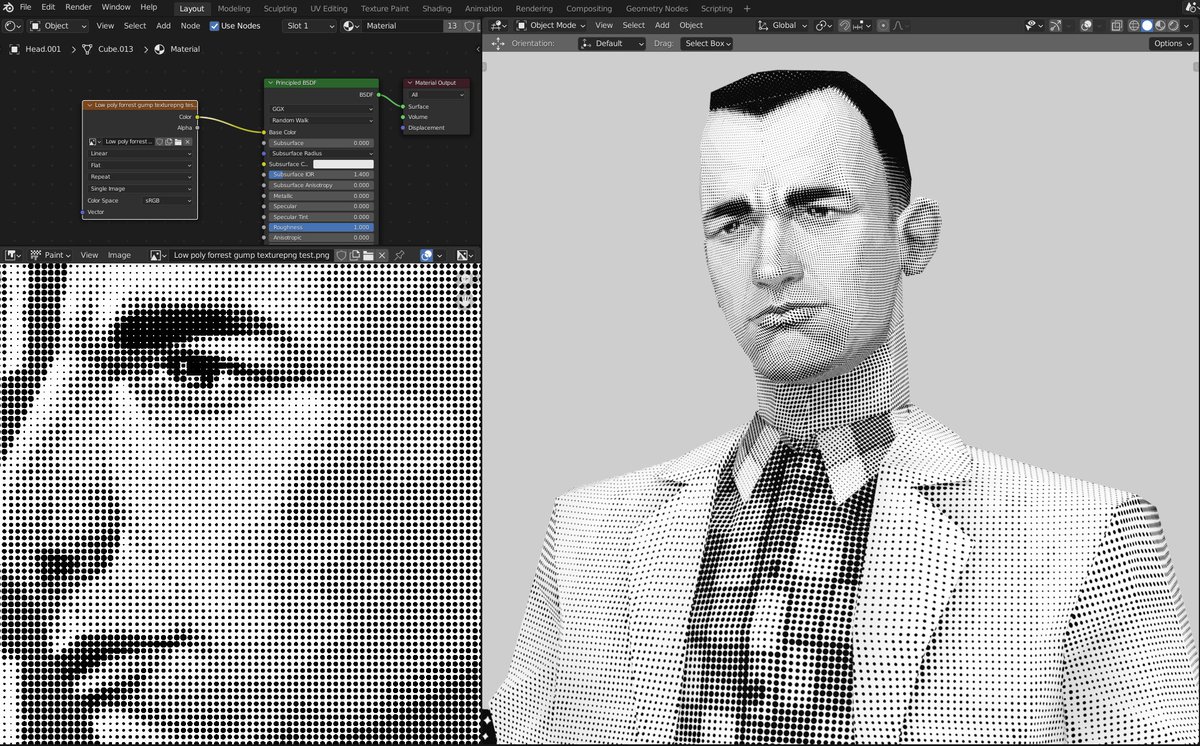1200x746 pixels.
Task: Open the Paint mode dropdown in image editor
Action: (50, 255)
